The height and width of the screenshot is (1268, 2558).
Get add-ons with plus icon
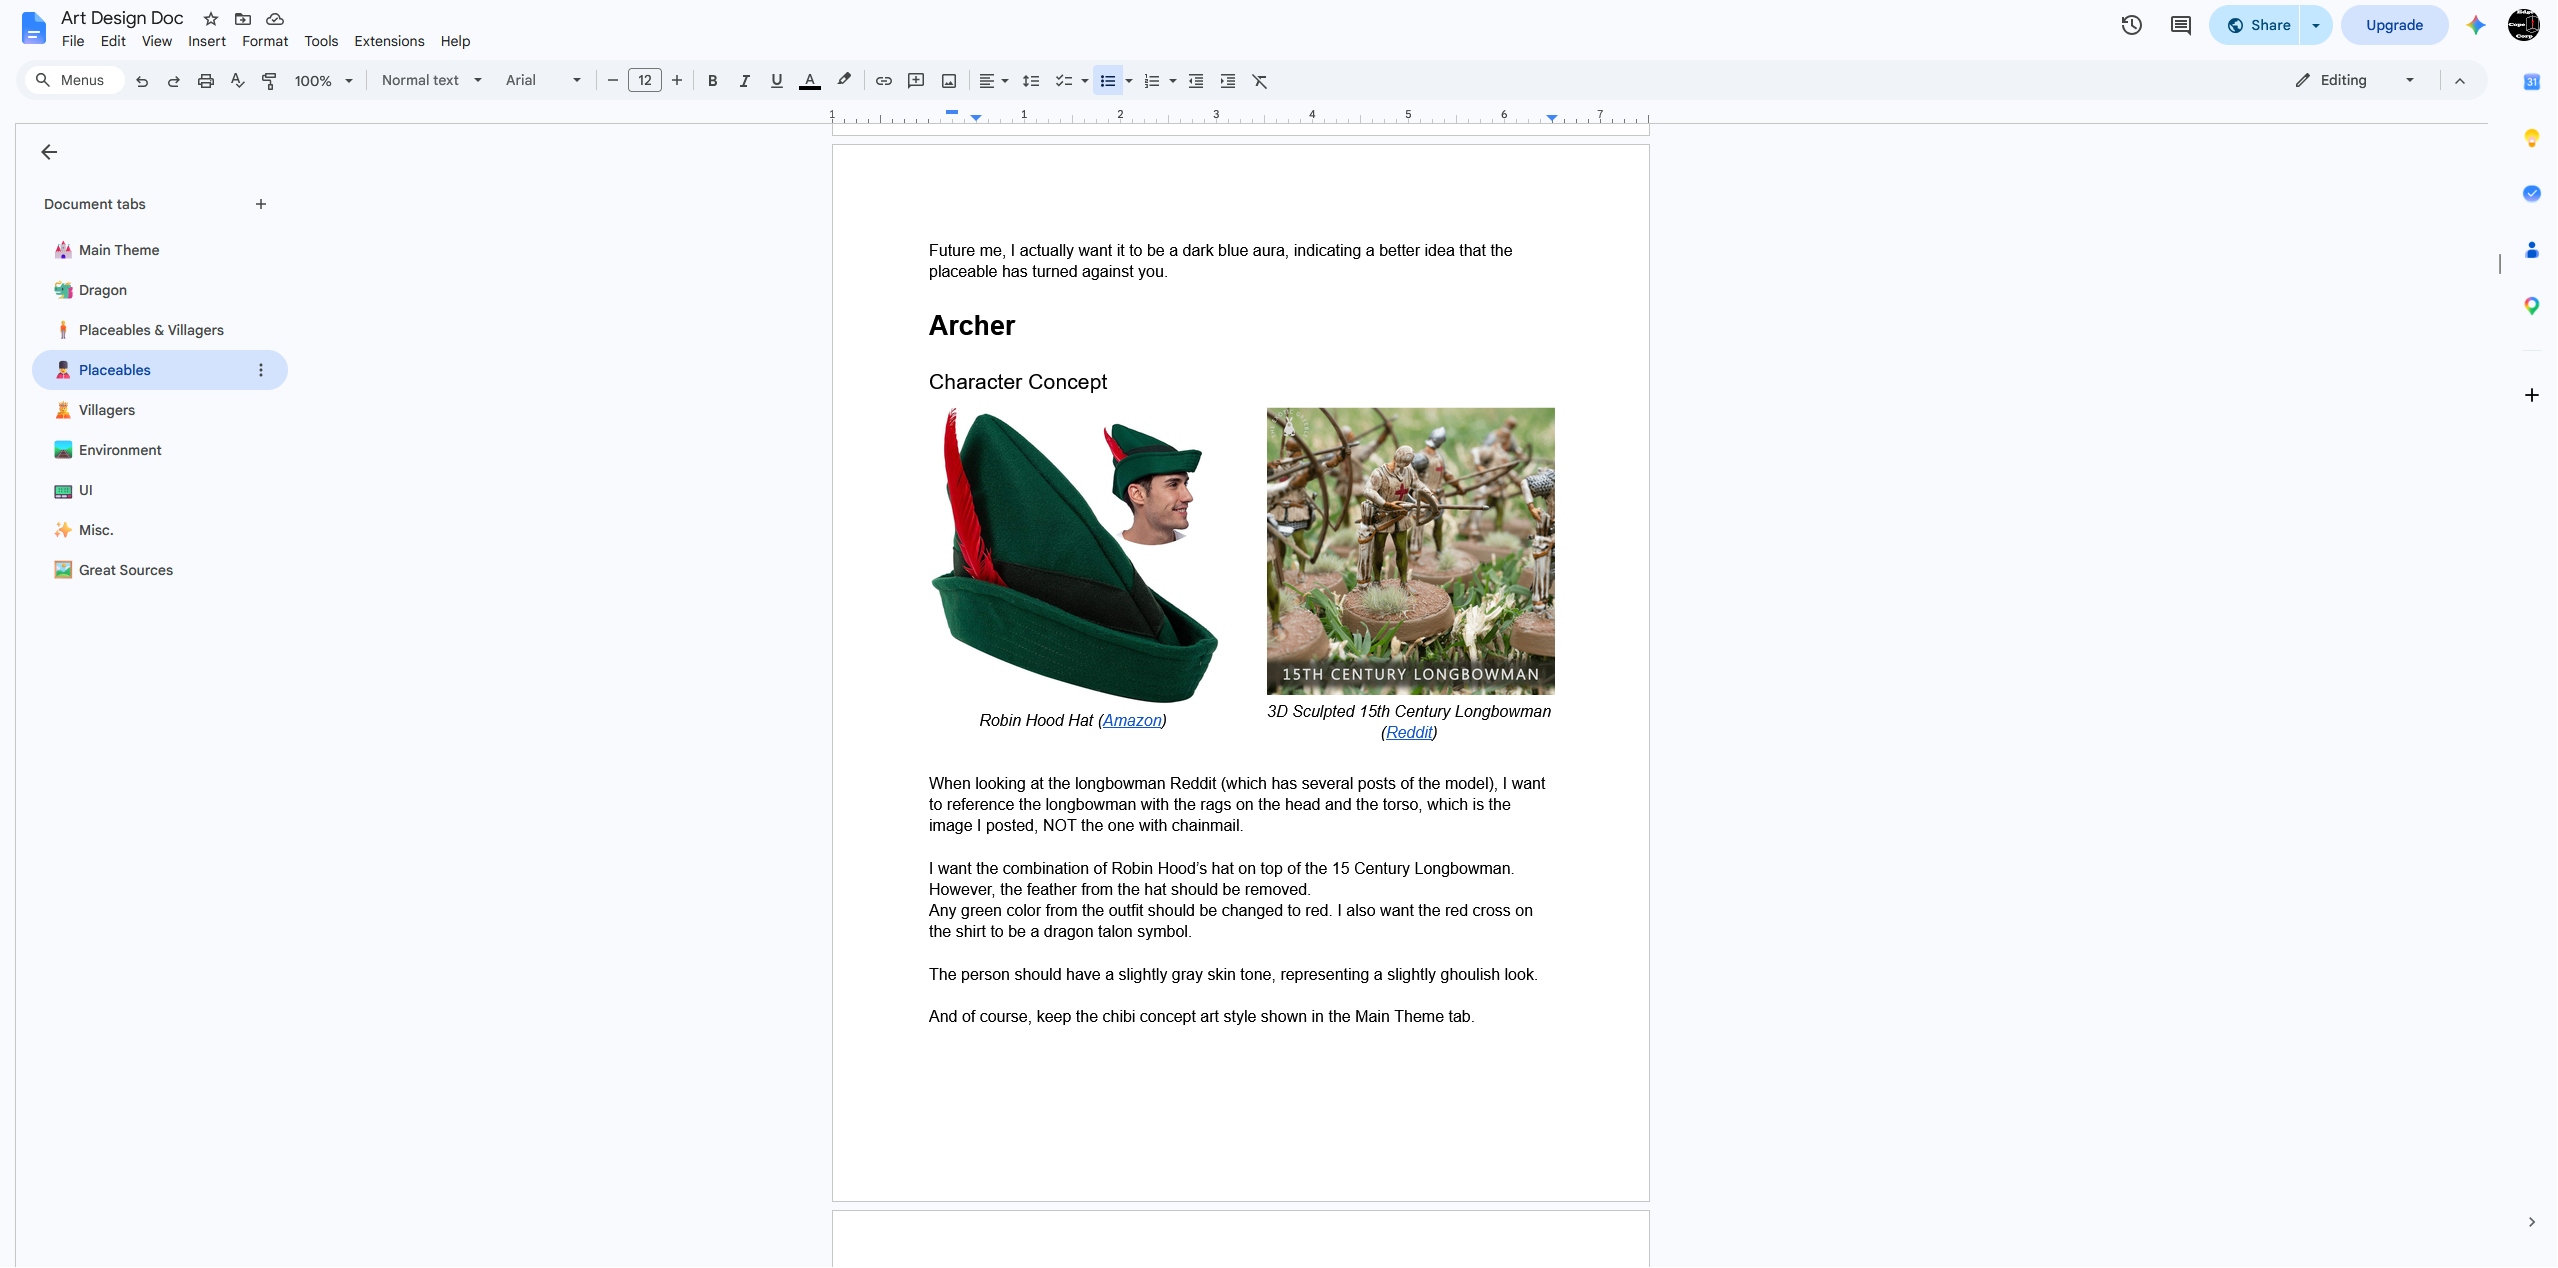point(2531,395)
